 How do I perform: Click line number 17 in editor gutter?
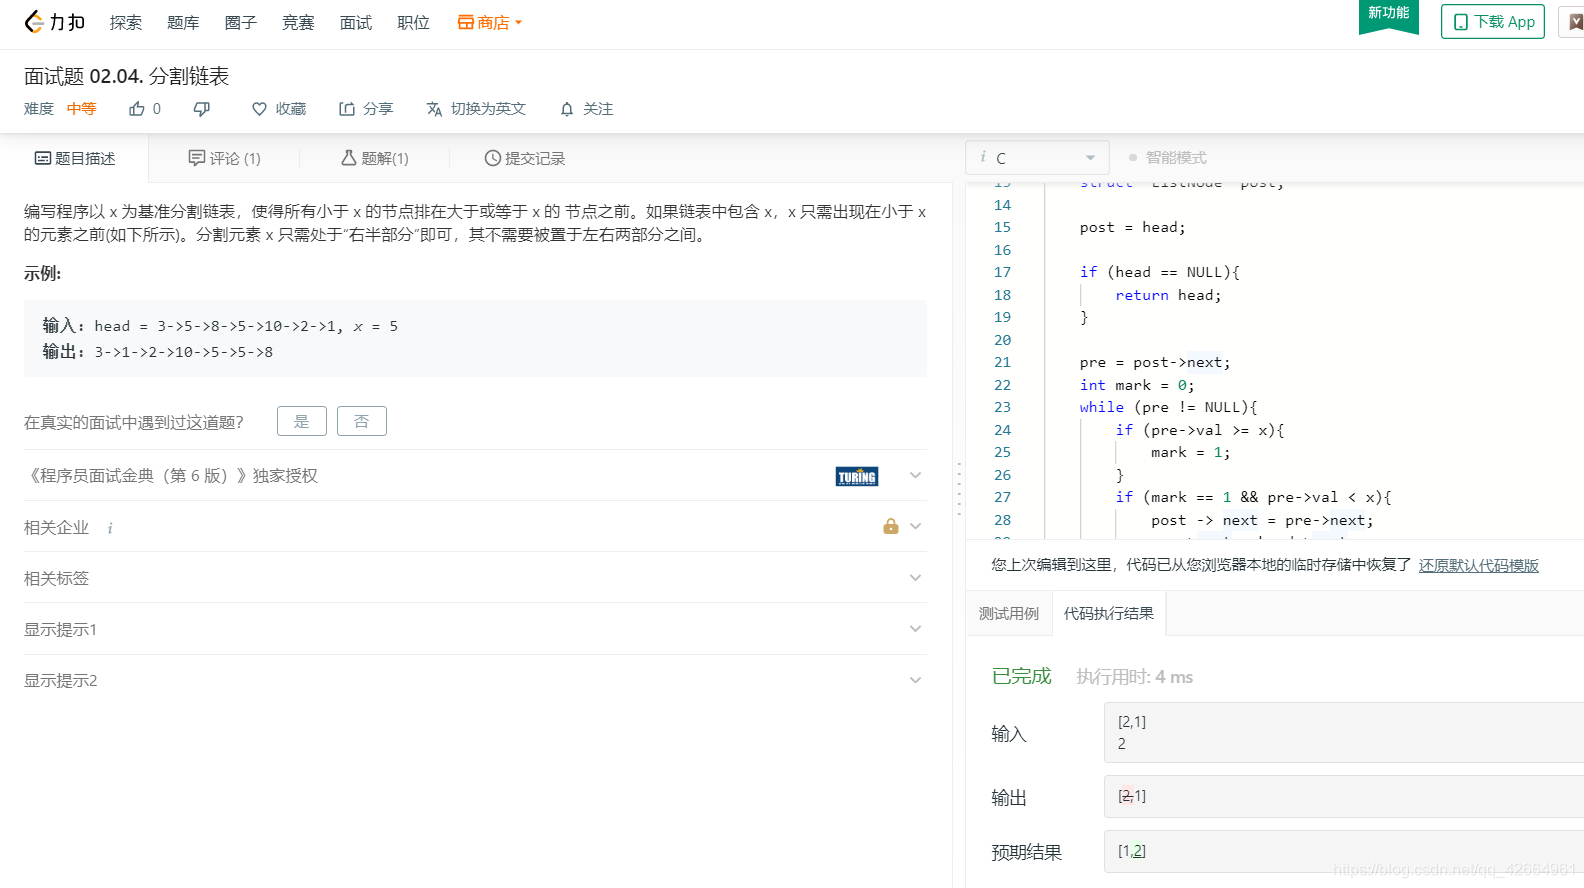[1002, 272]
